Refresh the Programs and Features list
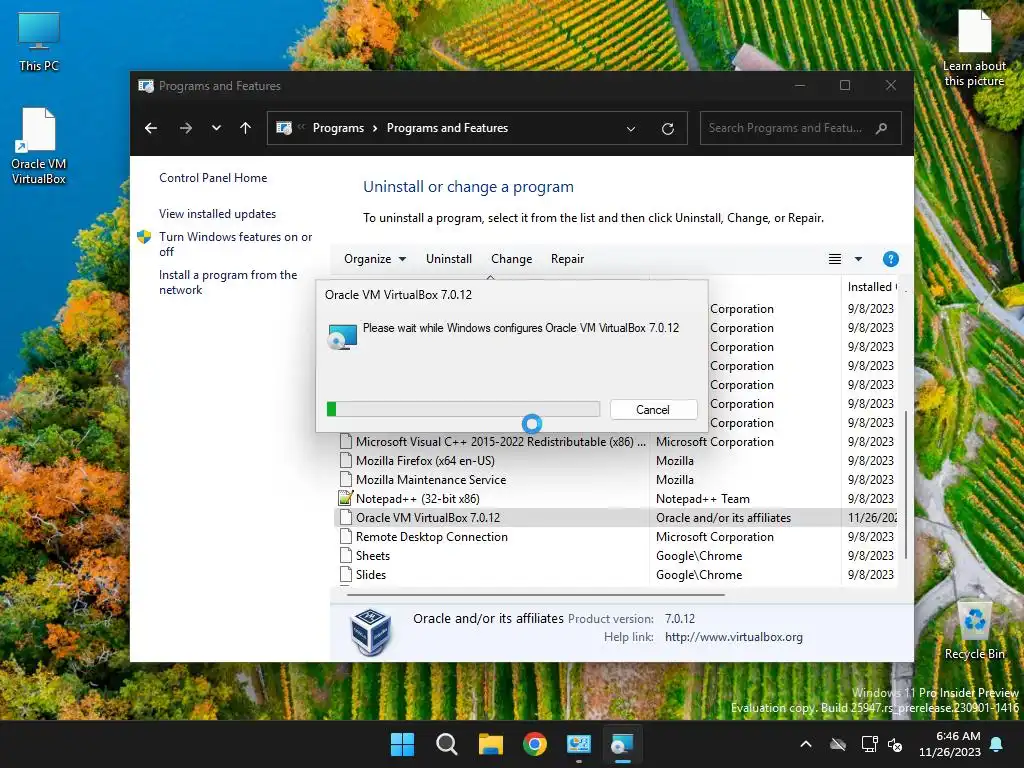The image size is (1024, 768). (667, 129)
